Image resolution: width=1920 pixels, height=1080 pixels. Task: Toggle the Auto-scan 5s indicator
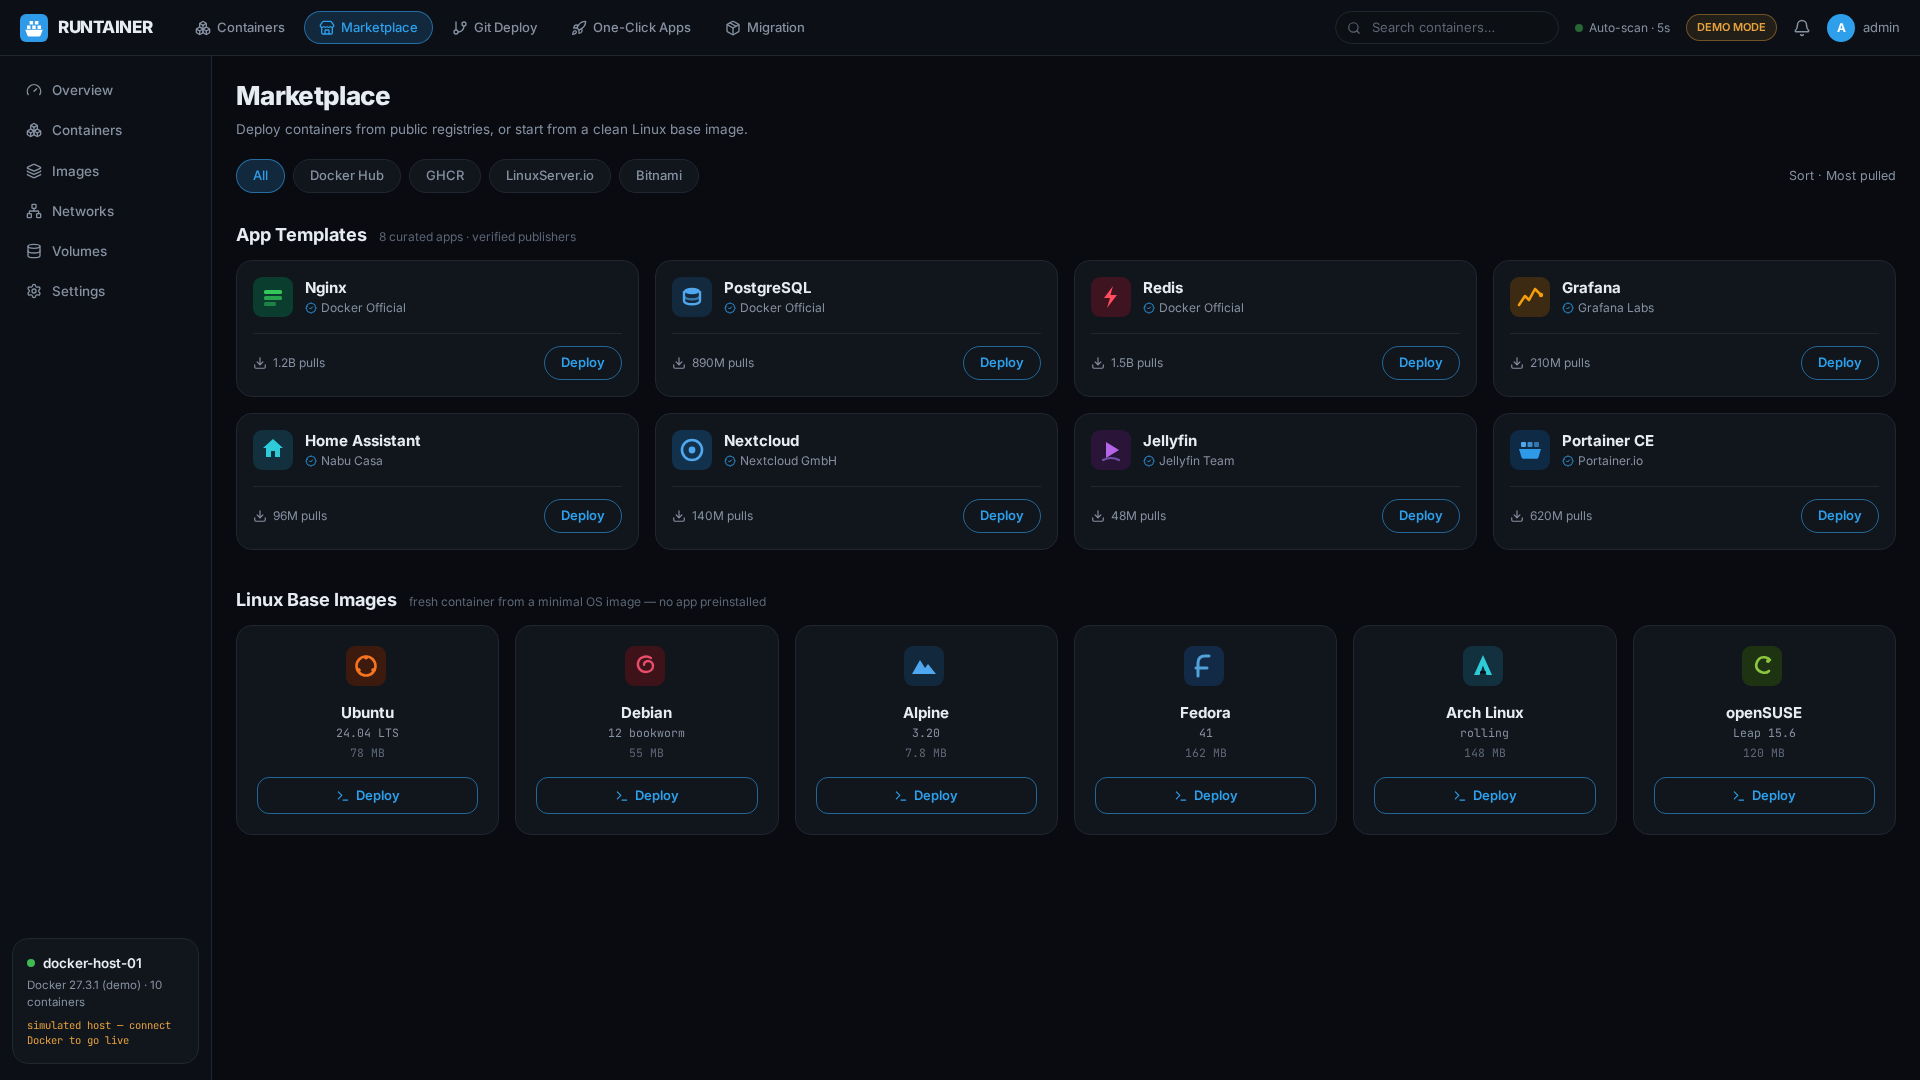(x=1622, y=28)
